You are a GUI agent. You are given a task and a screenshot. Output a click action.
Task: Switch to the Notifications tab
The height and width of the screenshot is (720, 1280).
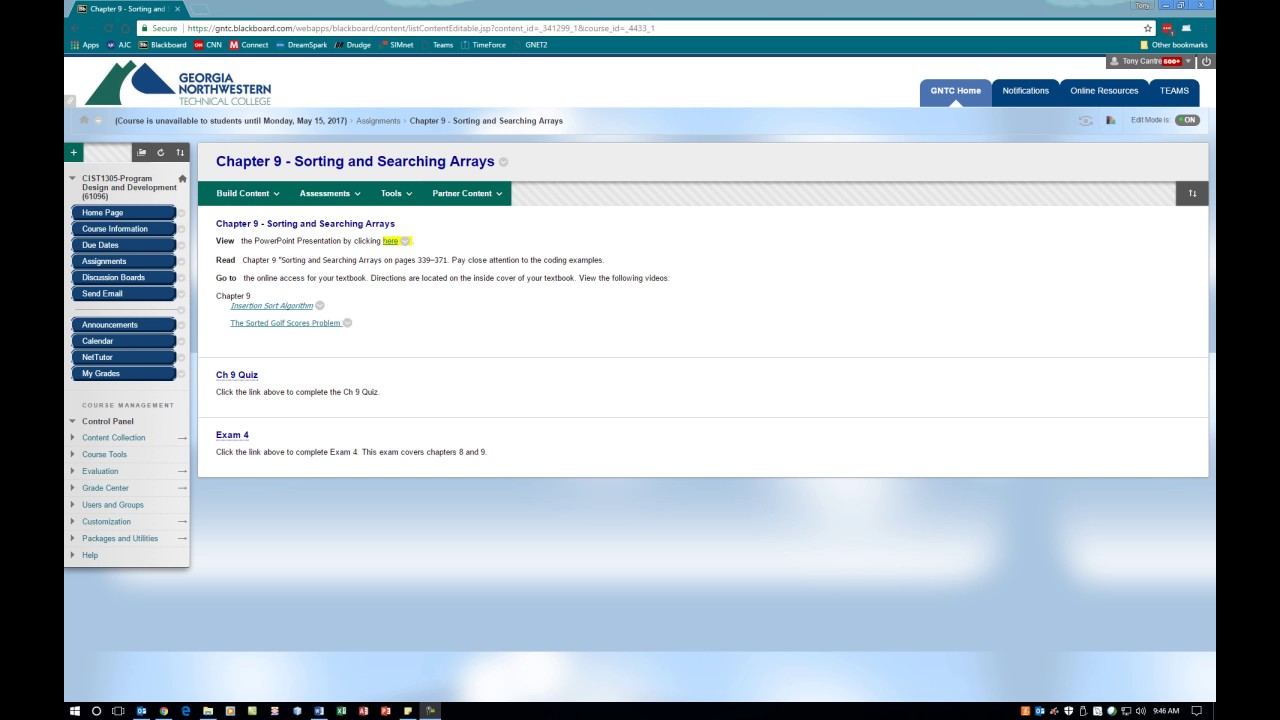coord(1026,91)
